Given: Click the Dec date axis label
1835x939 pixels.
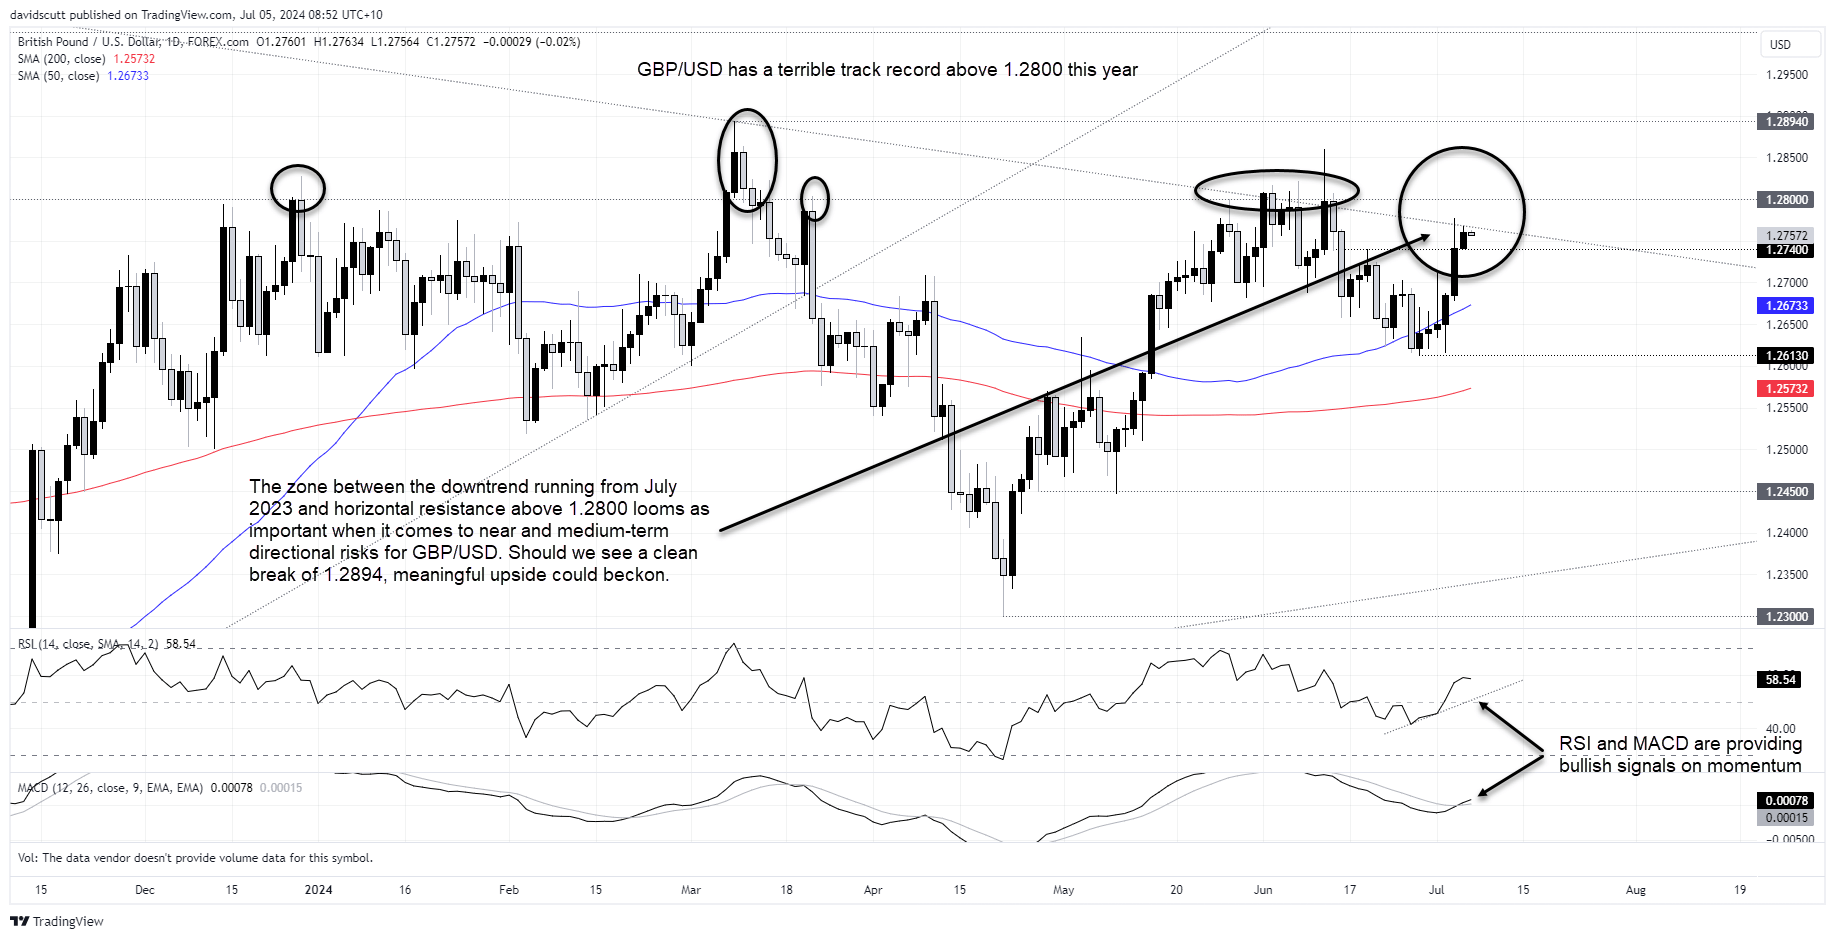Looking at the screenshot, I should 145,890.
